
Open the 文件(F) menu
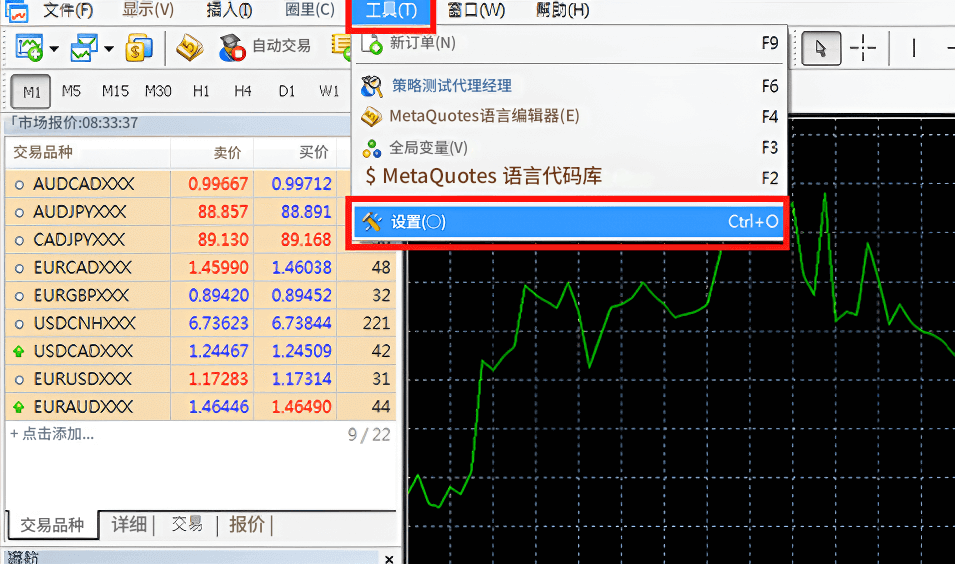[x=68, y=10]
